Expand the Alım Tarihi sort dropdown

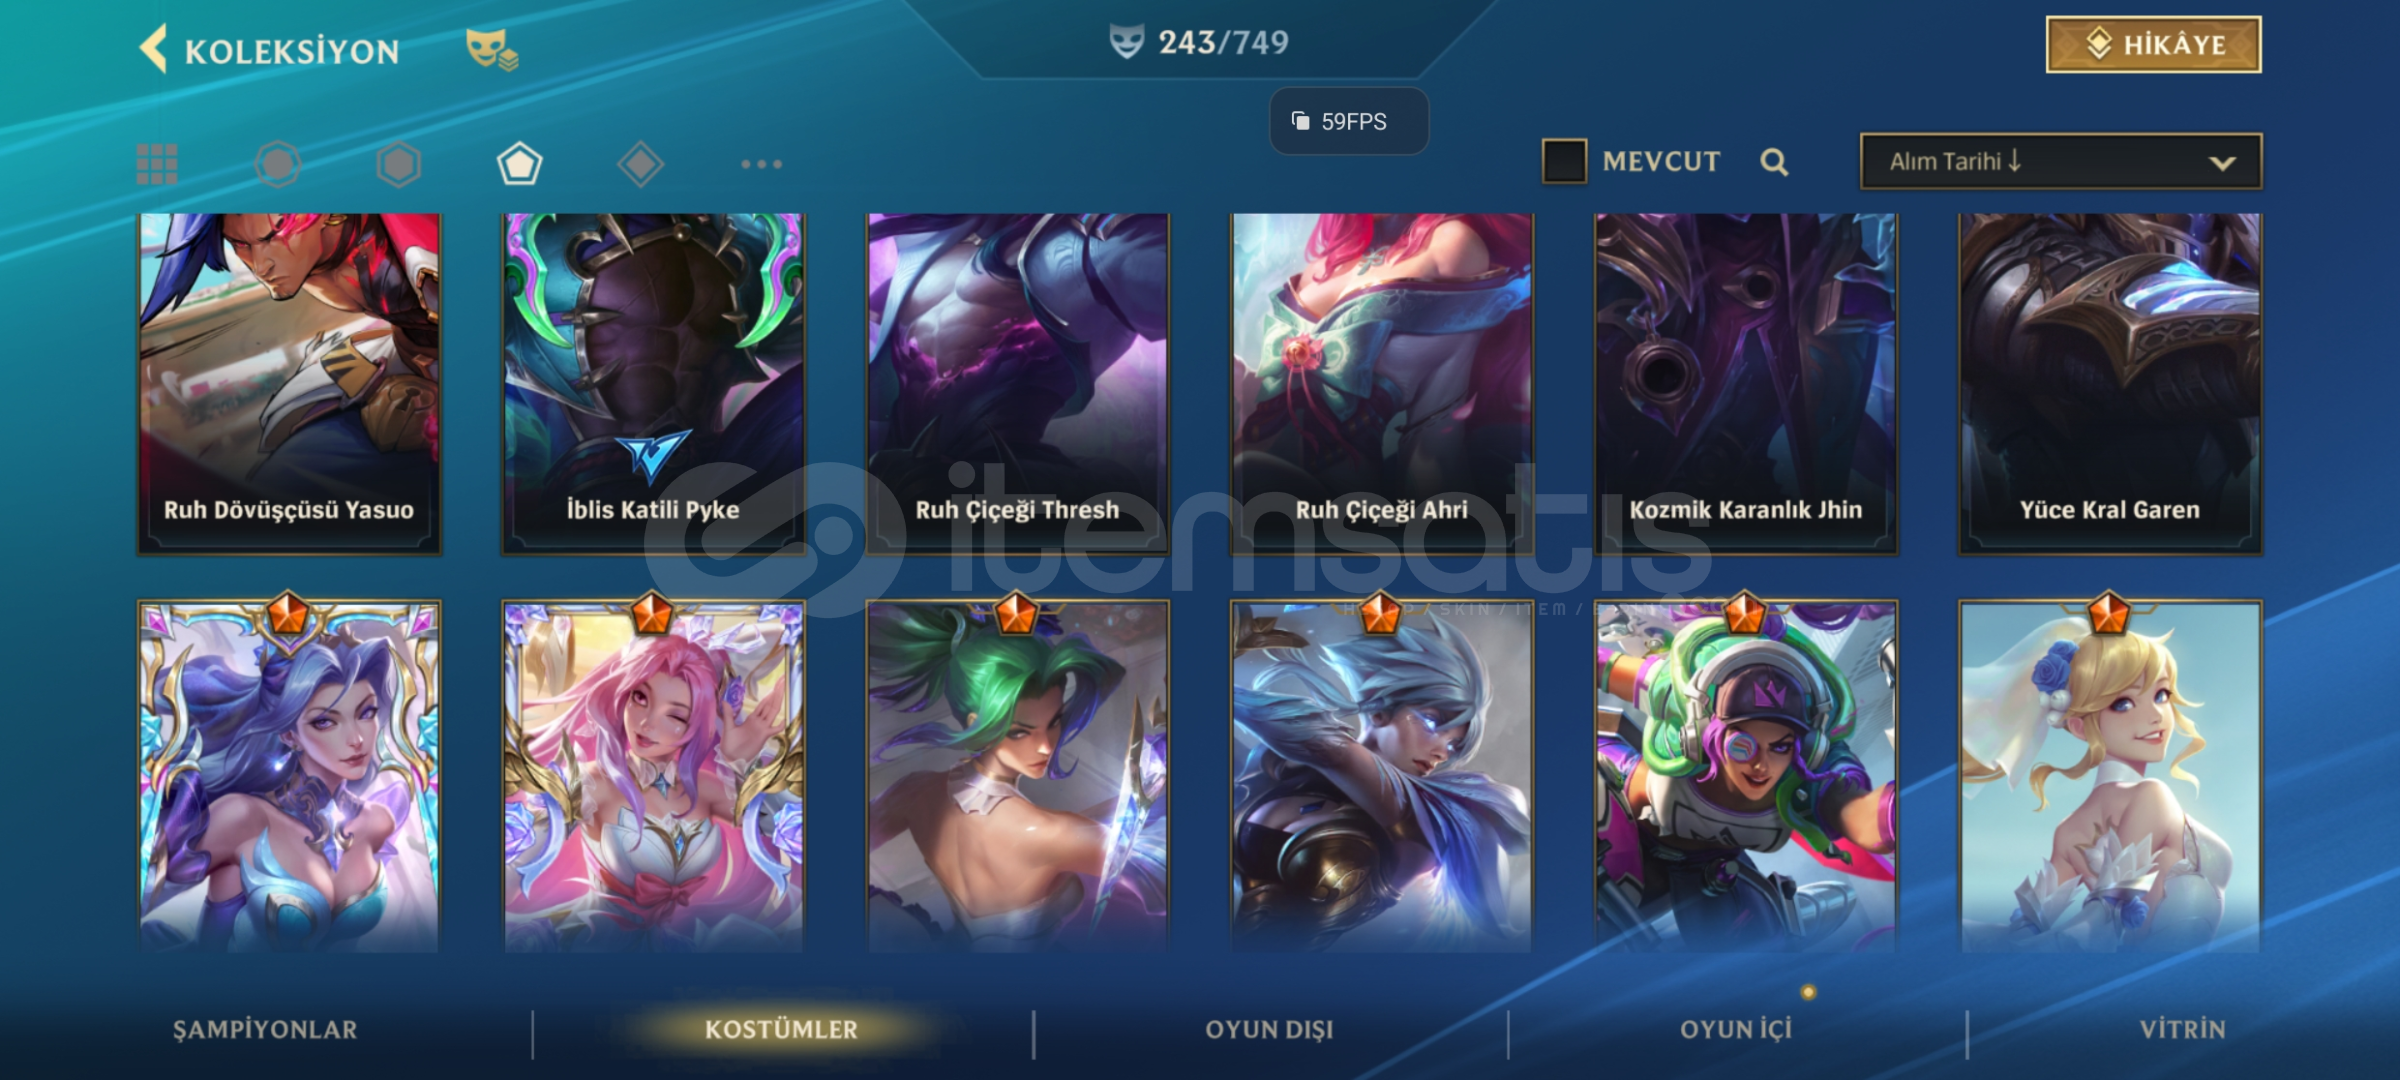[x=2061, y=161]
